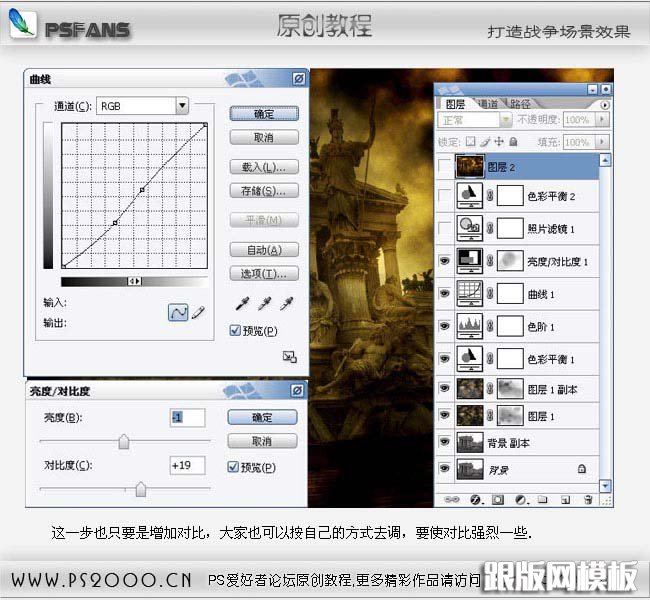
Task: Show the 色彩平衡 2 layer visibility box
Action: tap(445, 195)
